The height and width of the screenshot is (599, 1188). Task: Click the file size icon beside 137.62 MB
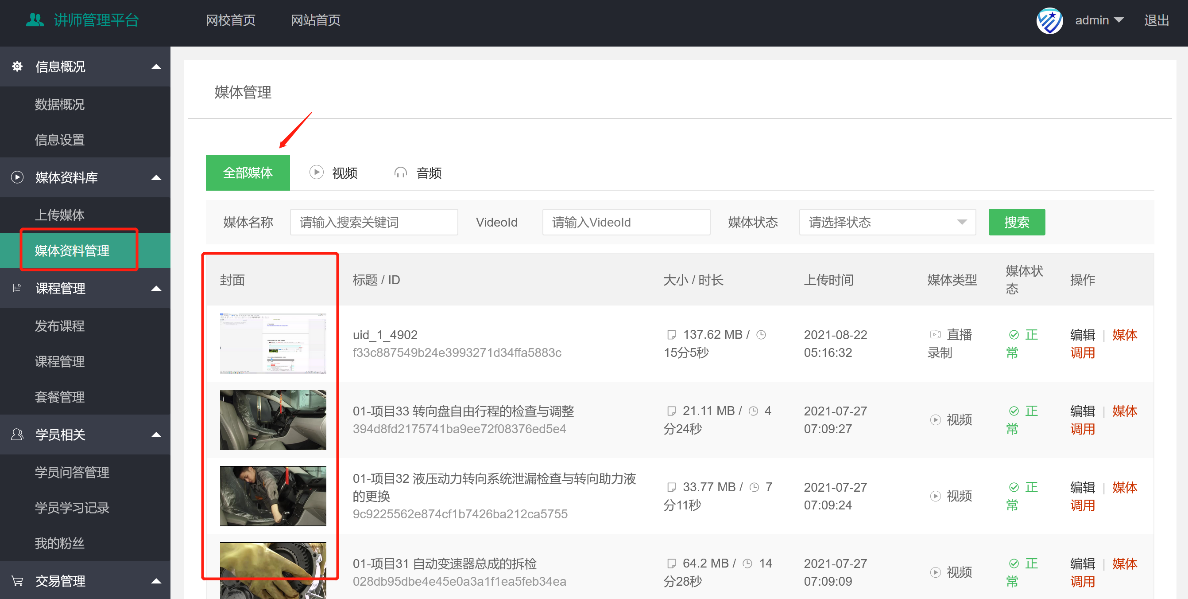tap(671, 335)
